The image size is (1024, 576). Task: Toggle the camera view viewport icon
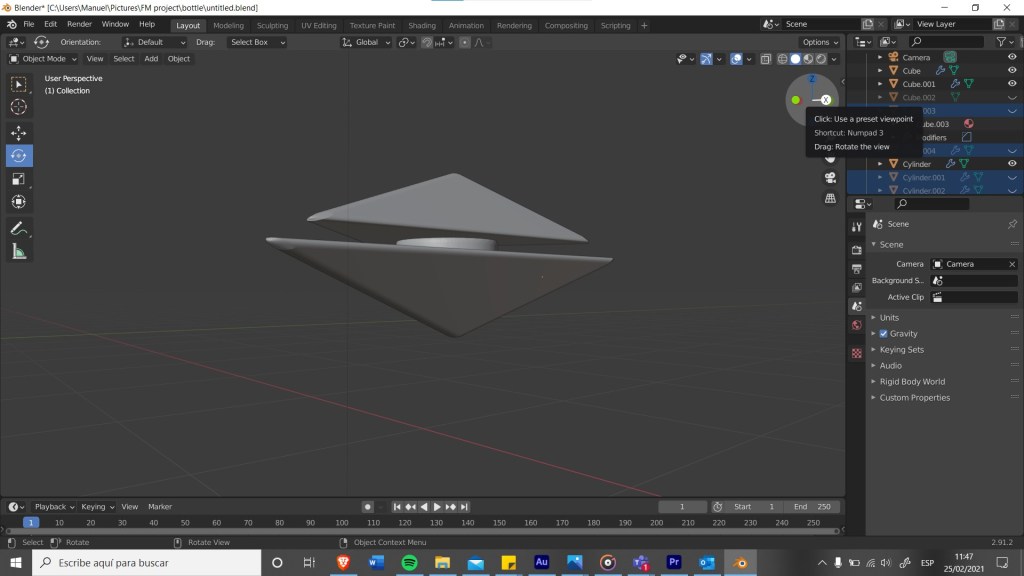830,178
